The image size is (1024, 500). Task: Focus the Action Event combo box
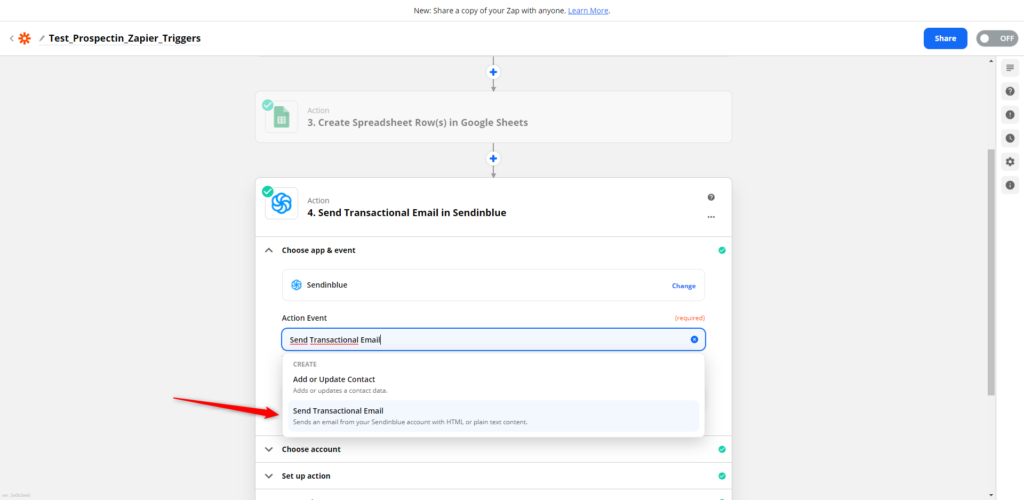tap(493, 339)
